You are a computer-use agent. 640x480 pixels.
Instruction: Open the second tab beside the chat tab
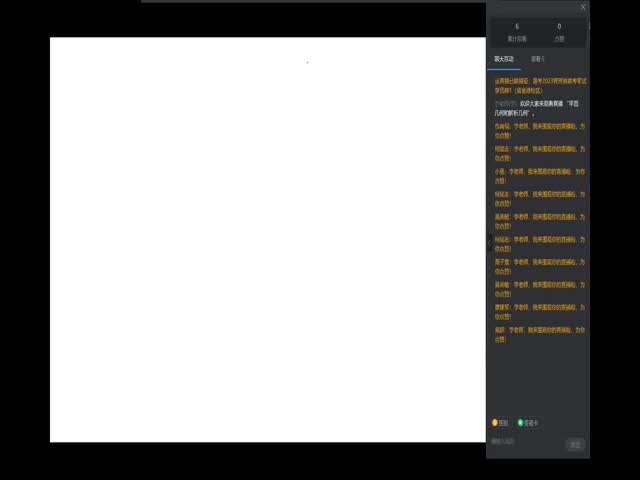click(x=538, y=59)
